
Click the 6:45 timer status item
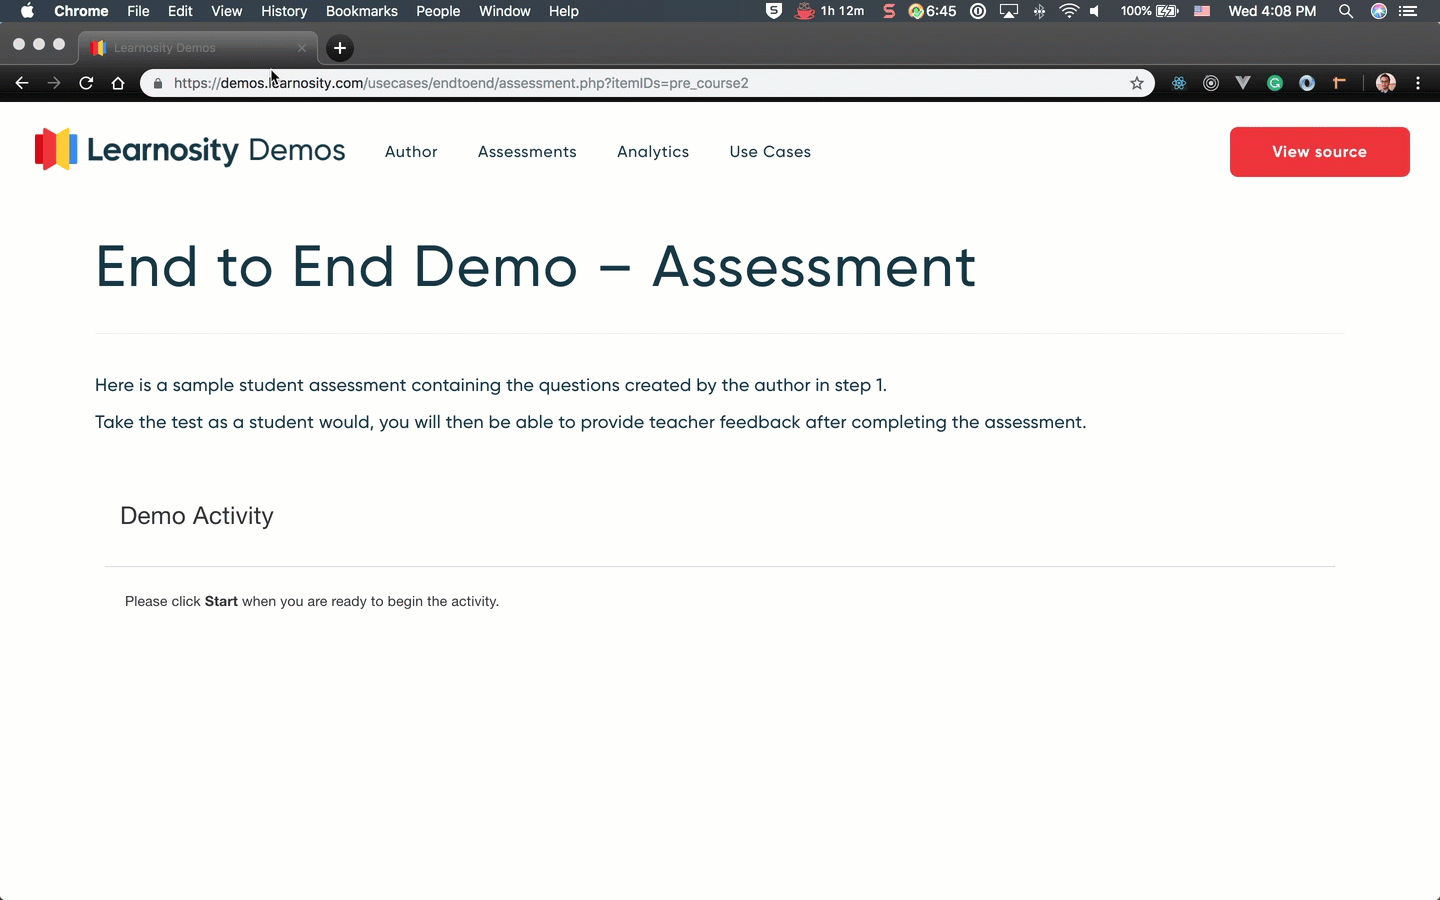point(932,11)
